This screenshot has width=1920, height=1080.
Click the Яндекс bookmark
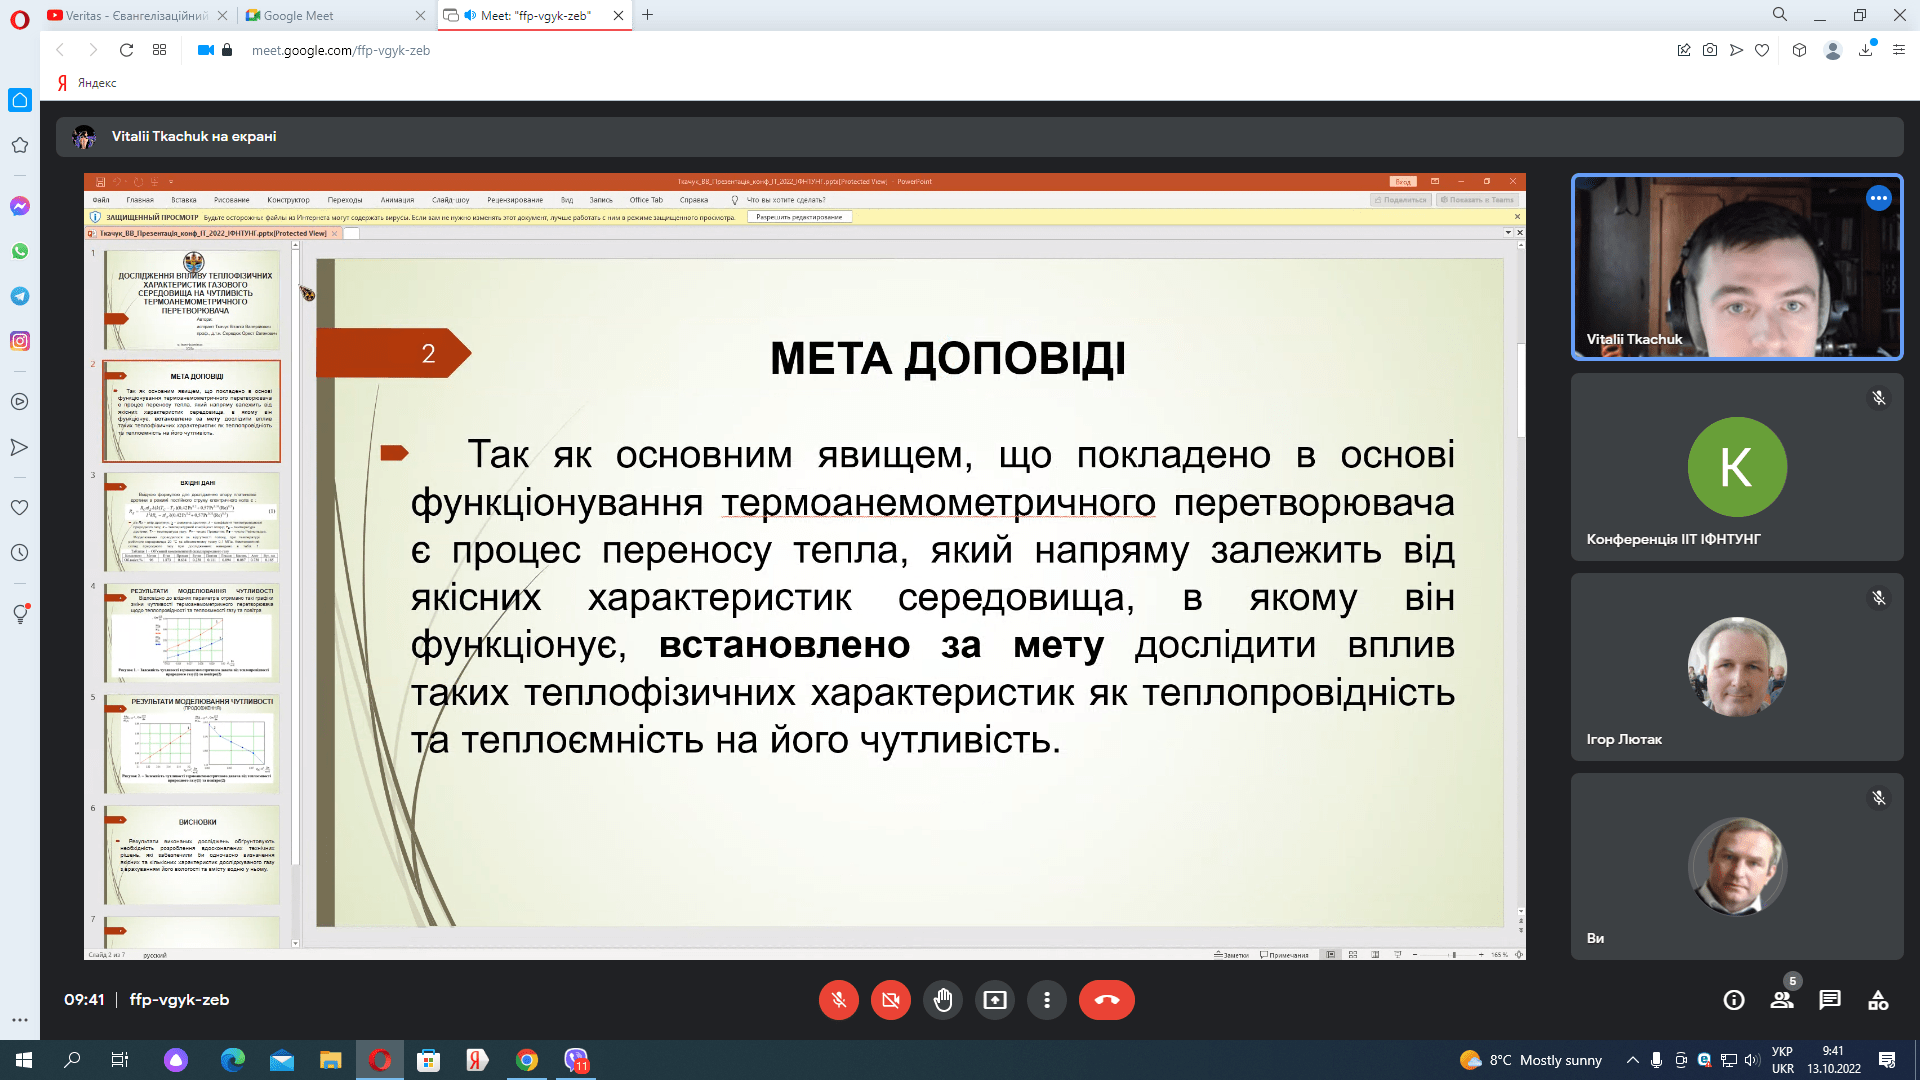(88, 83)
